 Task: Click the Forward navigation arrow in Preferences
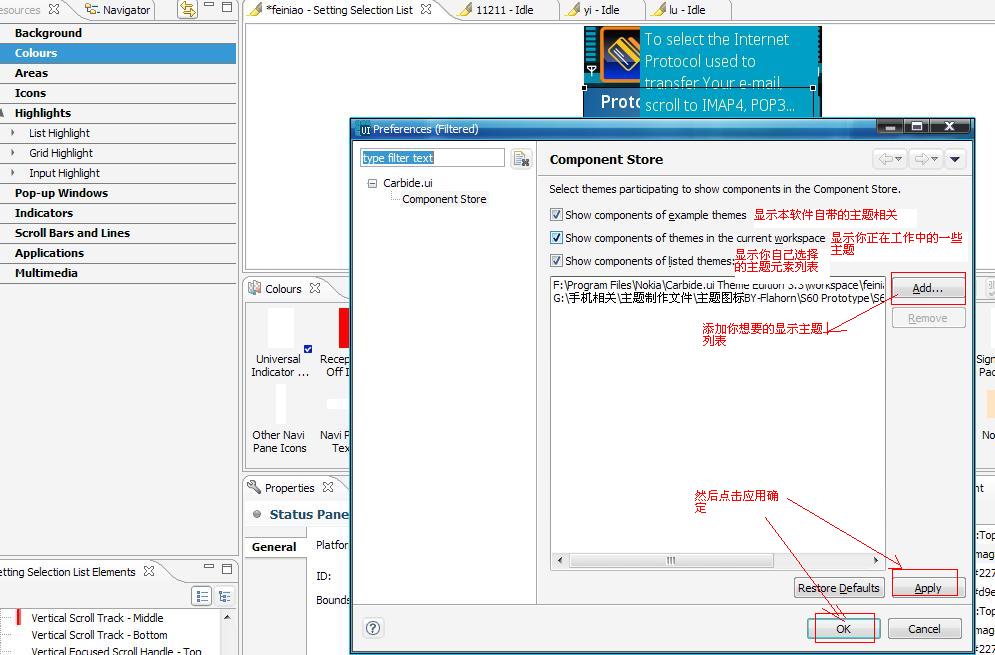point(925,159)
